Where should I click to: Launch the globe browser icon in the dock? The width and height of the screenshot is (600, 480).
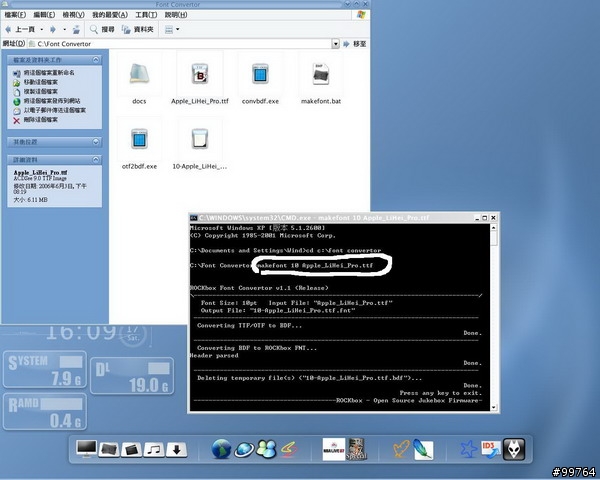(x=221, y=449)
